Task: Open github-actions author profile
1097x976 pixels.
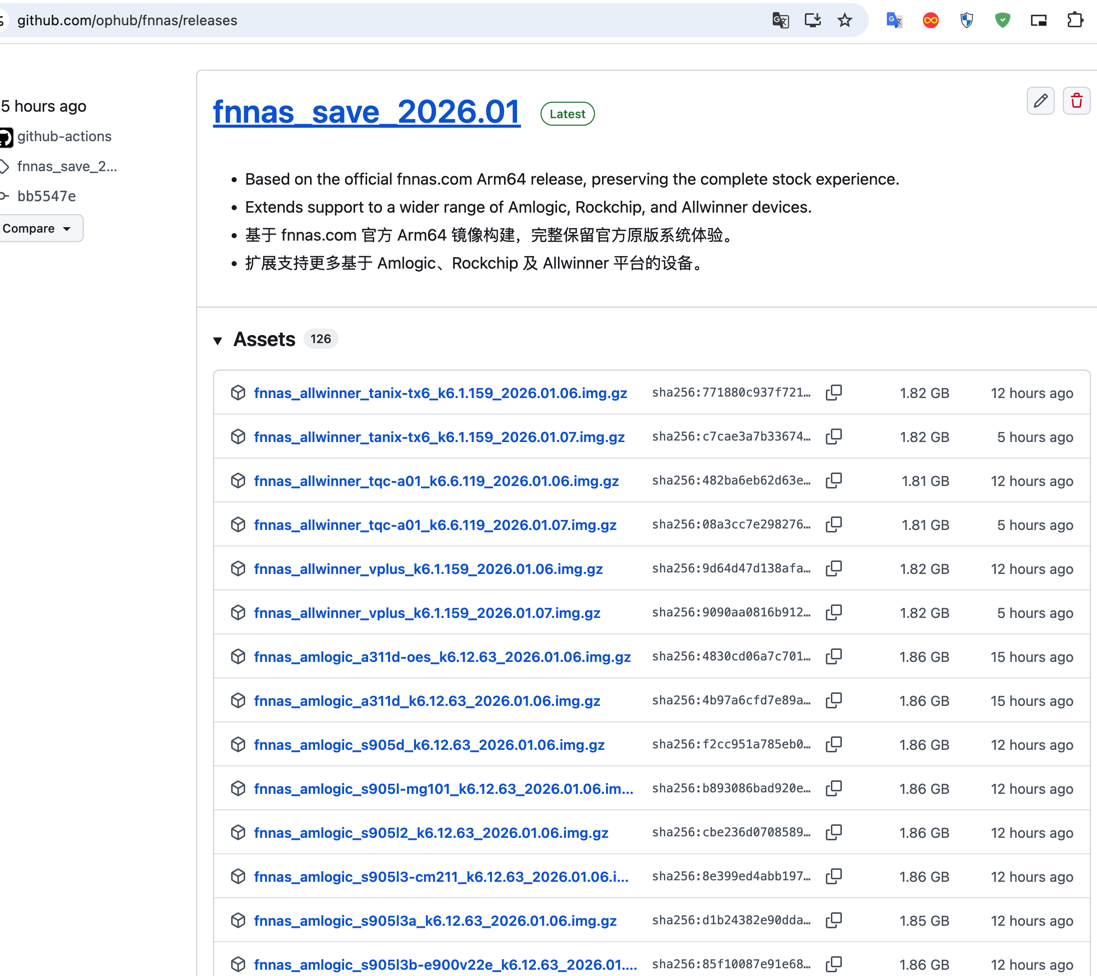Action: coord(64,136)
